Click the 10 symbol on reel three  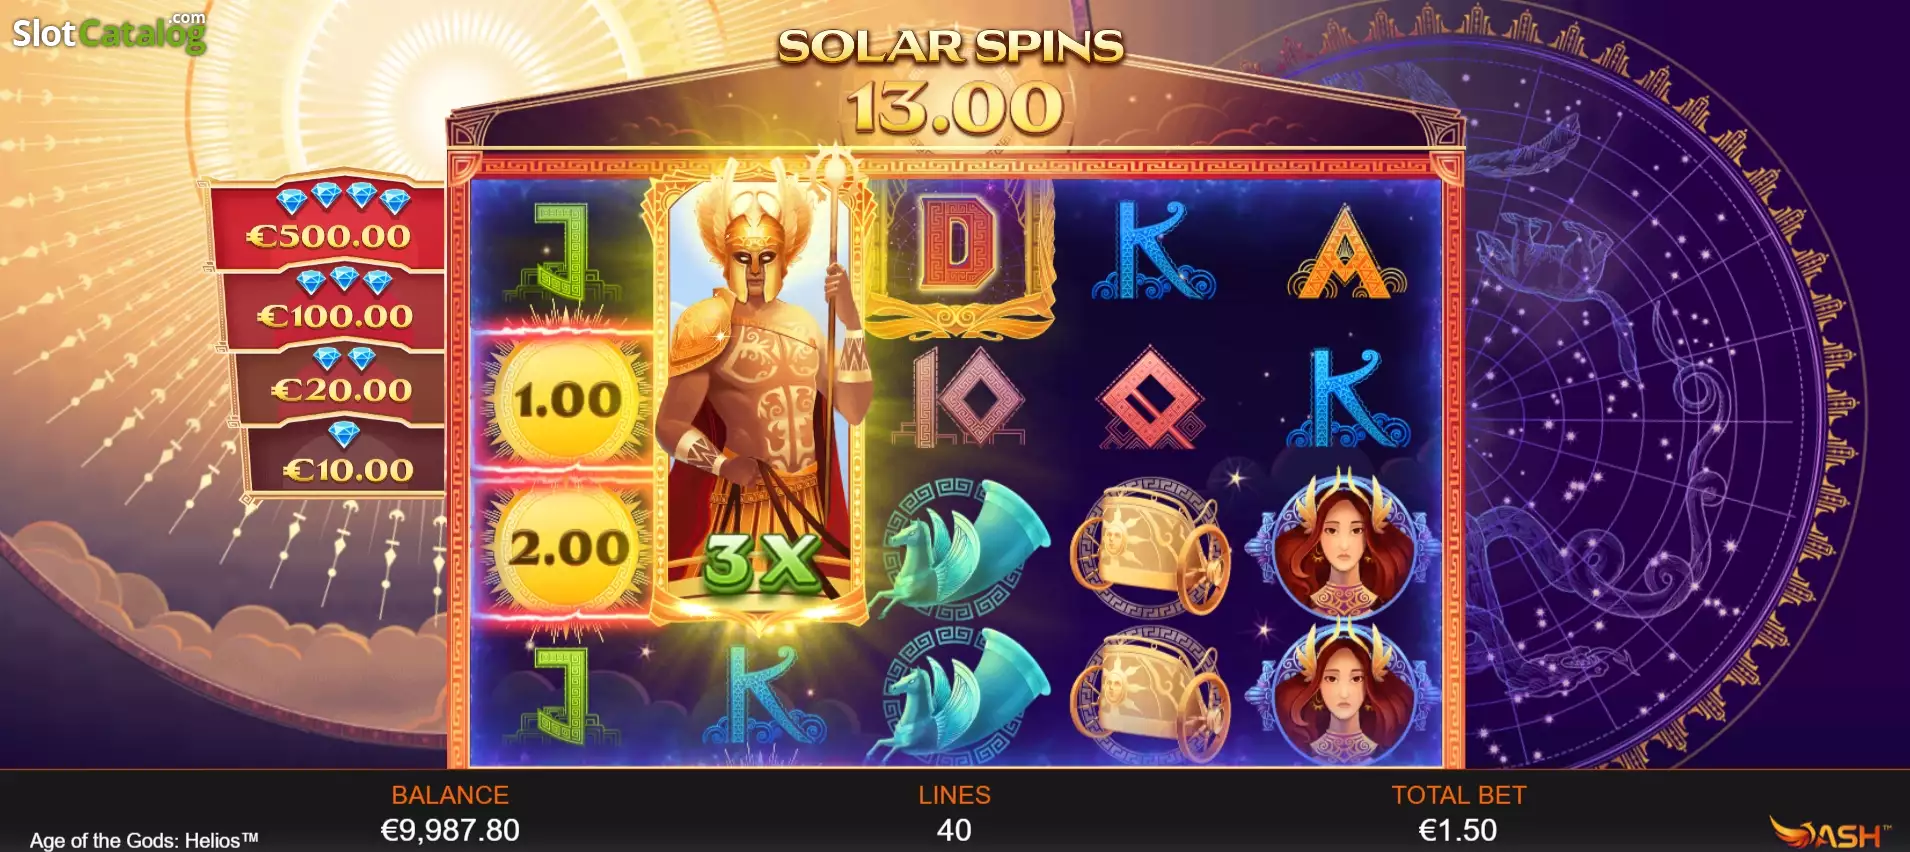957,398
